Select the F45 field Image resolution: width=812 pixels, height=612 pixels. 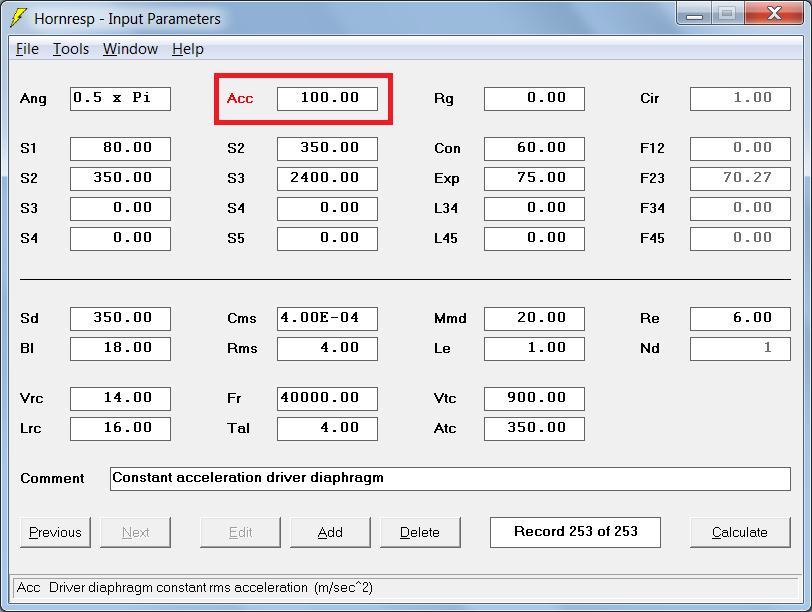(741, 239)
